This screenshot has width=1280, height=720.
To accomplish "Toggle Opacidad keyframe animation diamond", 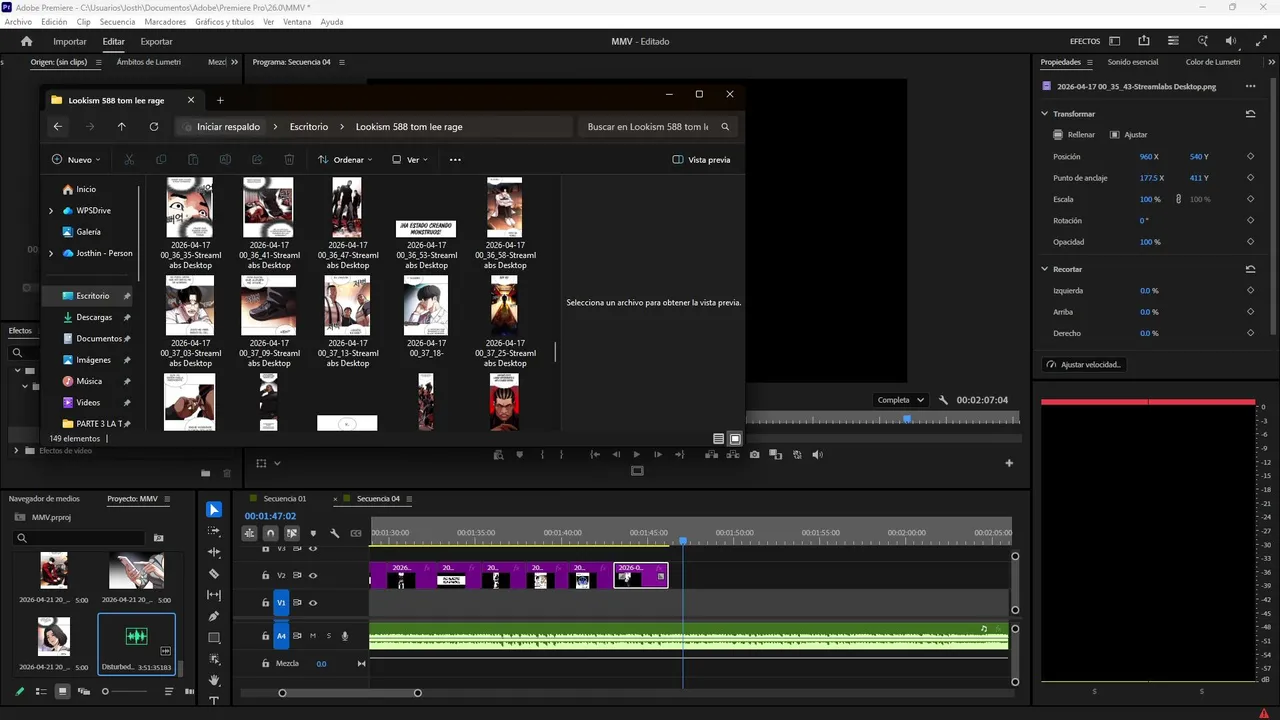I will 1250,242.
